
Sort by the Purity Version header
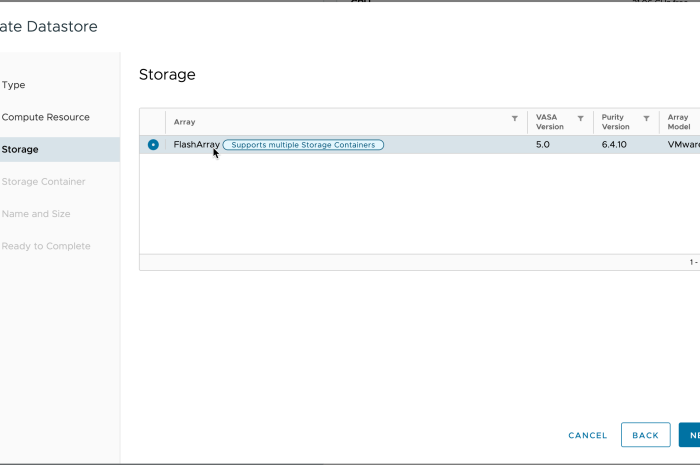pyautogui.click(x=615, y=122)
